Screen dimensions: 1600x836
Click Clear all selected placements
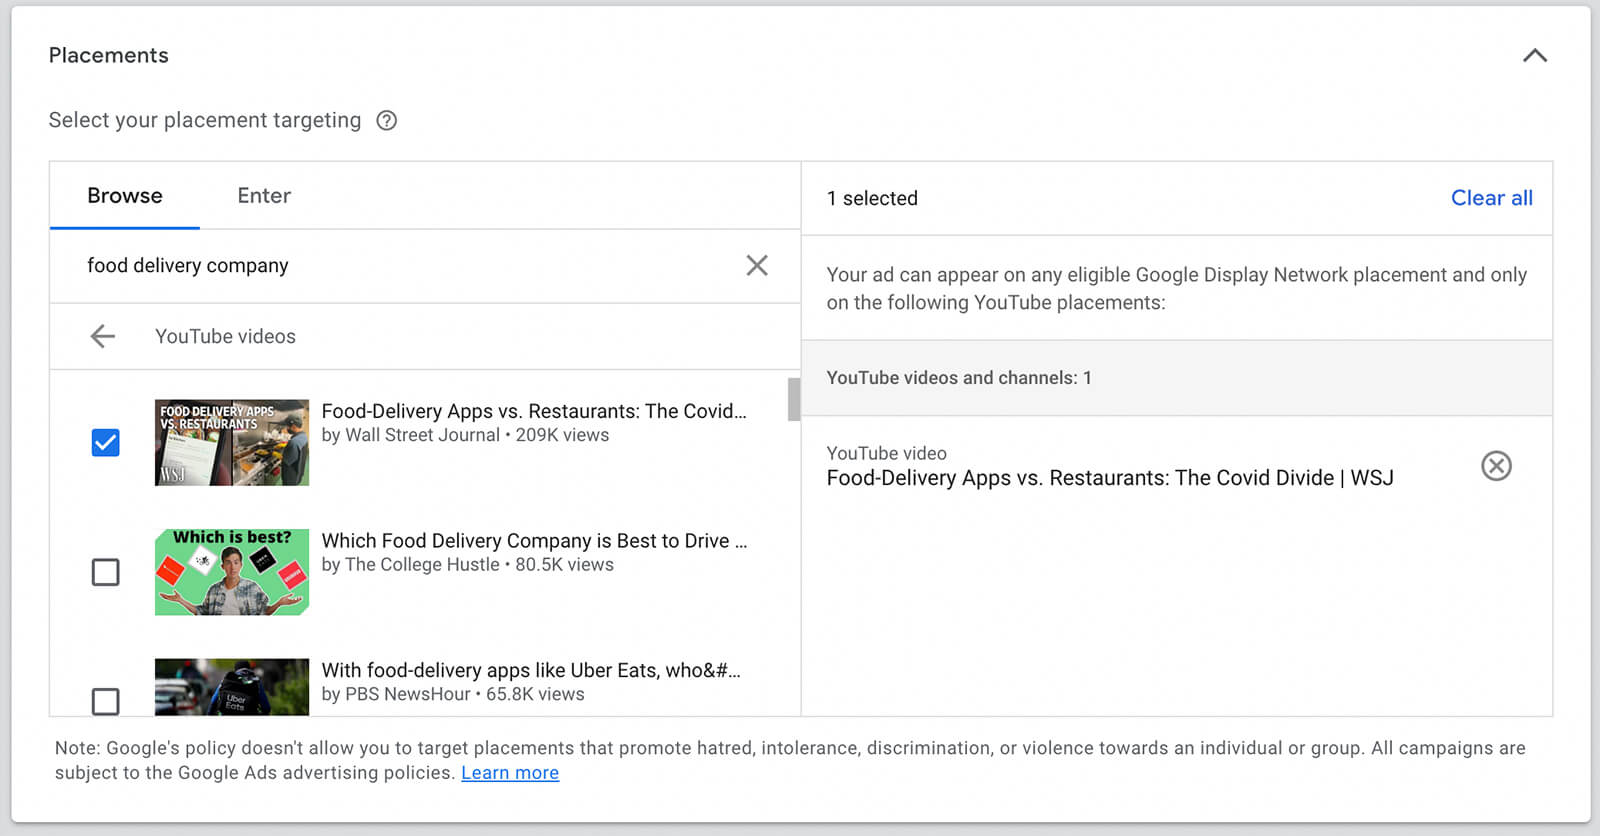point(1491,198)
